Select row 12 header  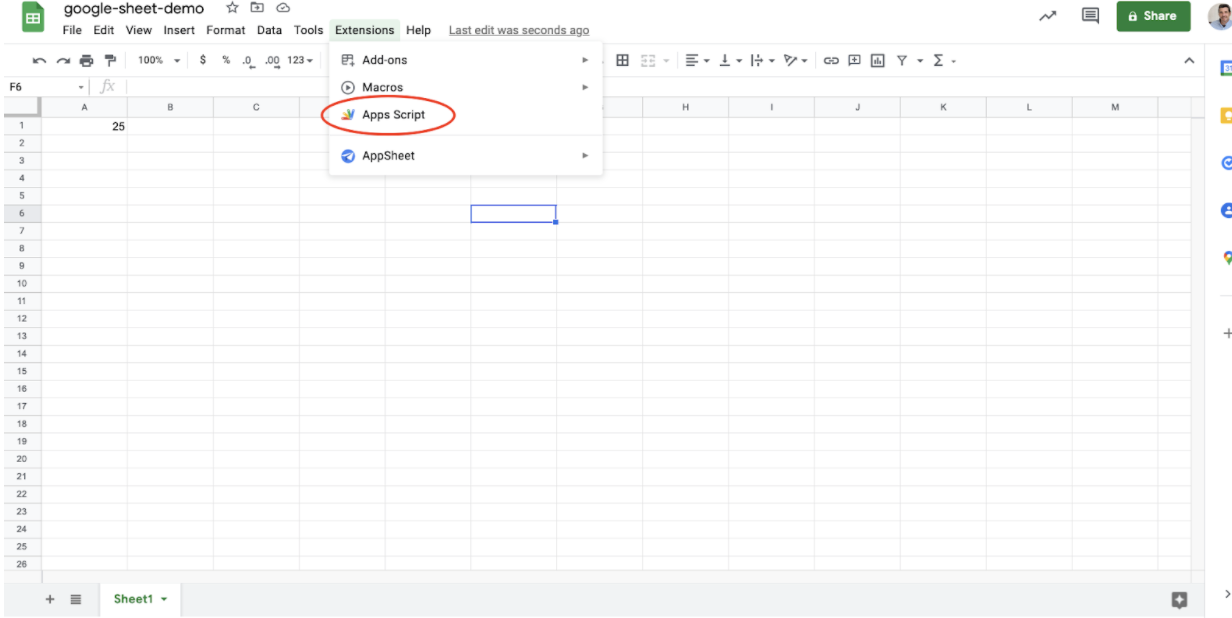pos(21,318)
